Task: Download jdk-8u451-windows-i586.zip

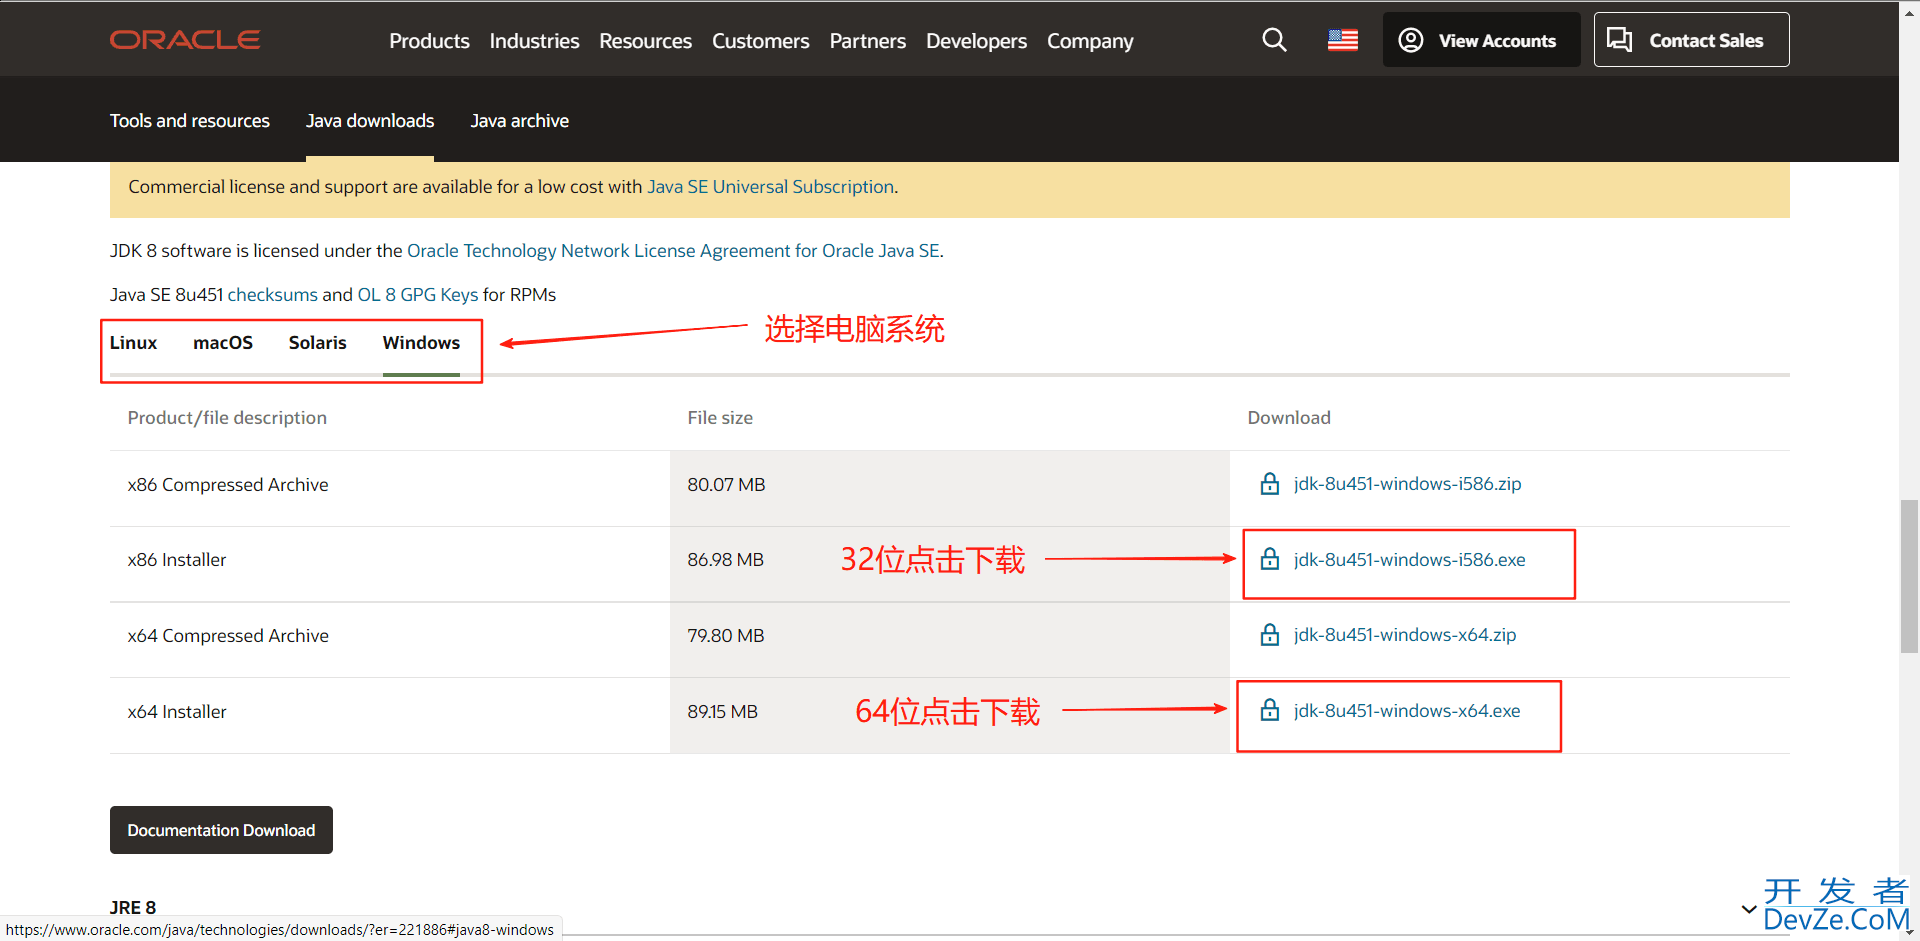Action: coord(1407,484)
